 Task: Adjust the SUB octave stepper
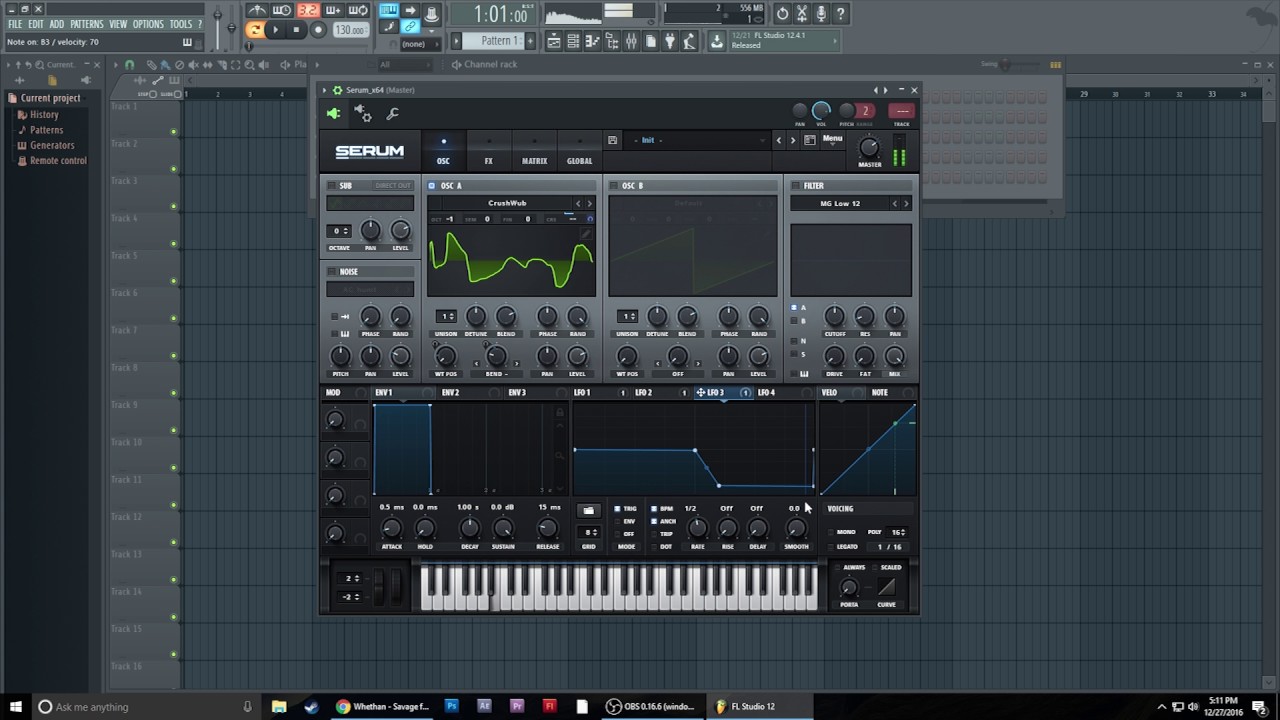click(340, 231)
